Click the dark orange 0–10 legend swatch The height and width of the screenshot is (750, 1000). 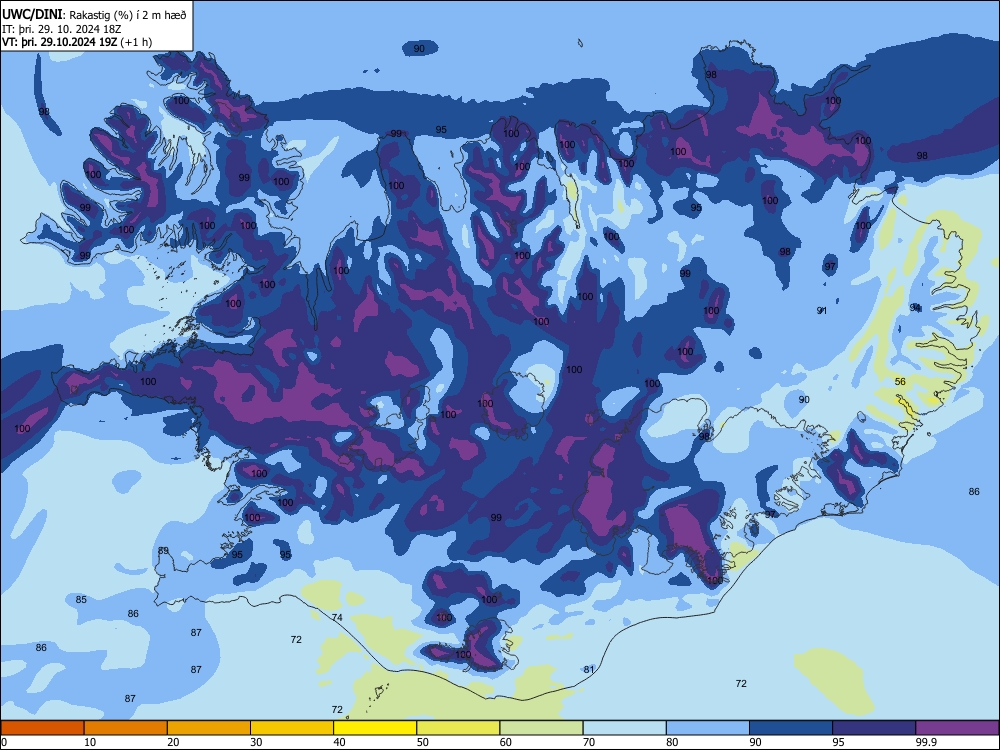tap(42, 728)
